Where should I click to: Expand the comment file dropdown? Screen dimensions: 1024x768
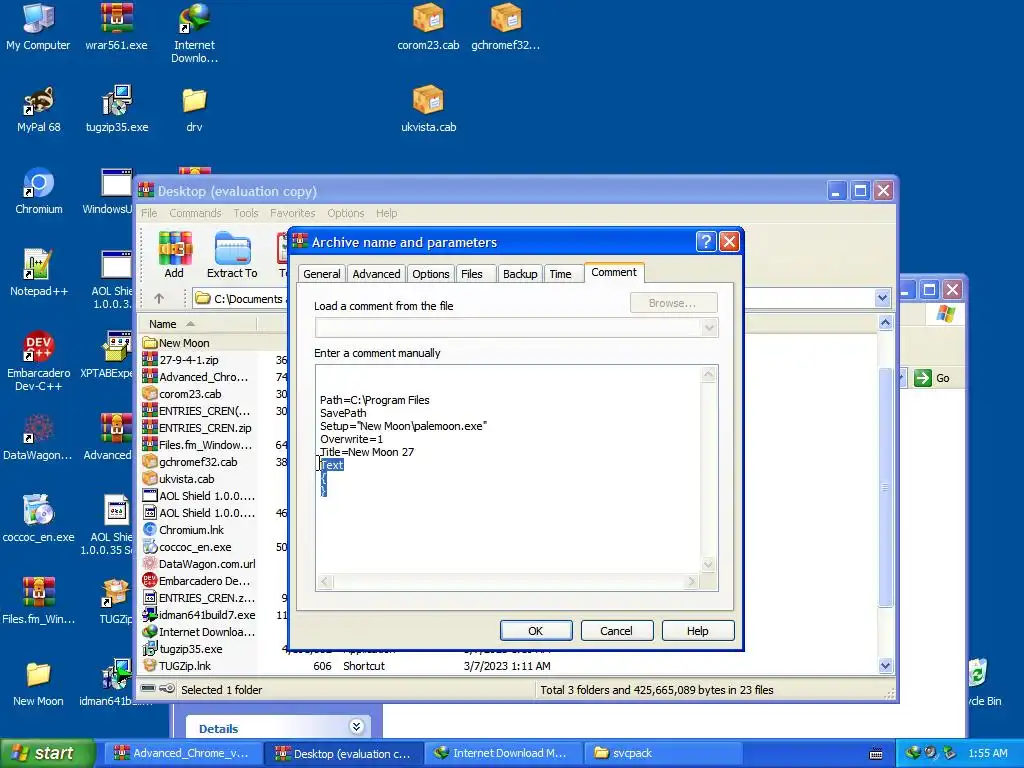click(709, 328)
